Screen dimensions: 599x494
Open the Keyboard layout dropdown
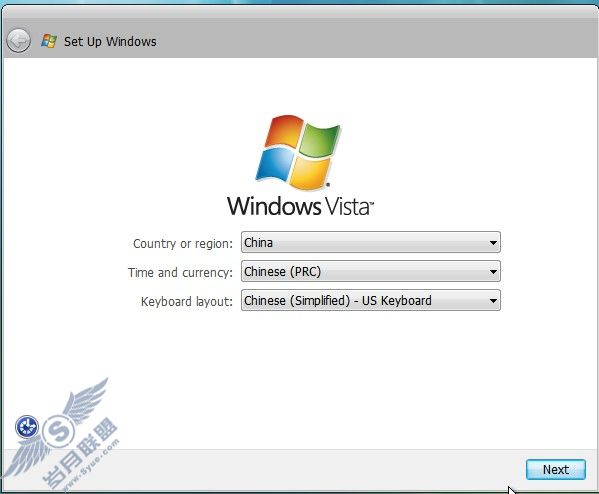click(x=371, y=300)
